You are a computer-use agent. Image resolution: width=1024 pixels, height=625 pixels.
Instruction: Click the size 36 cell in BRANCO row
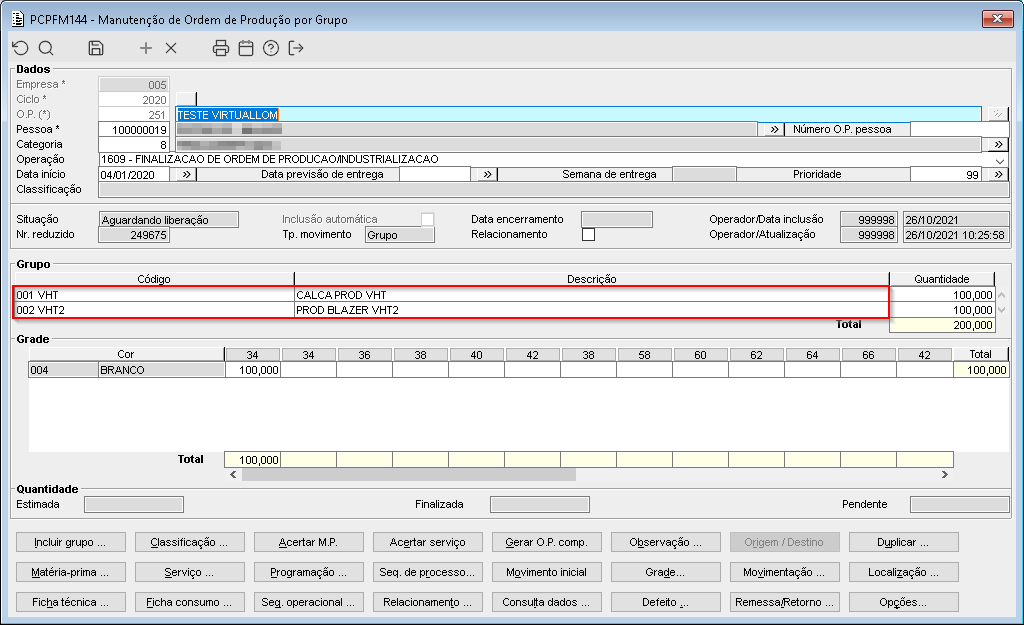[364, 370]
